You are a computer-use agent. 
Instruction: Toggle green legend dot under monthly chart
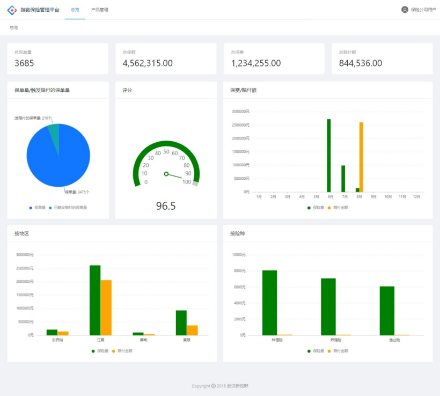(x=309, y=208)
